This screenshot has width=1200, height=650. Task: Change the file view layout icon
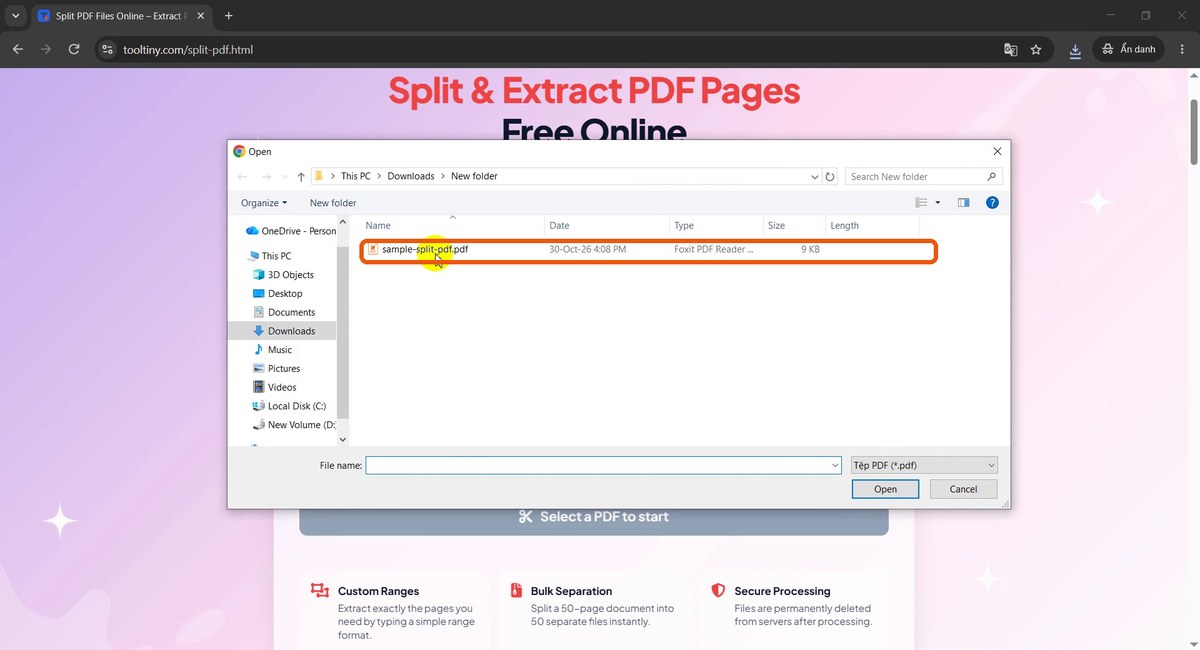click(x=921, y=203)
